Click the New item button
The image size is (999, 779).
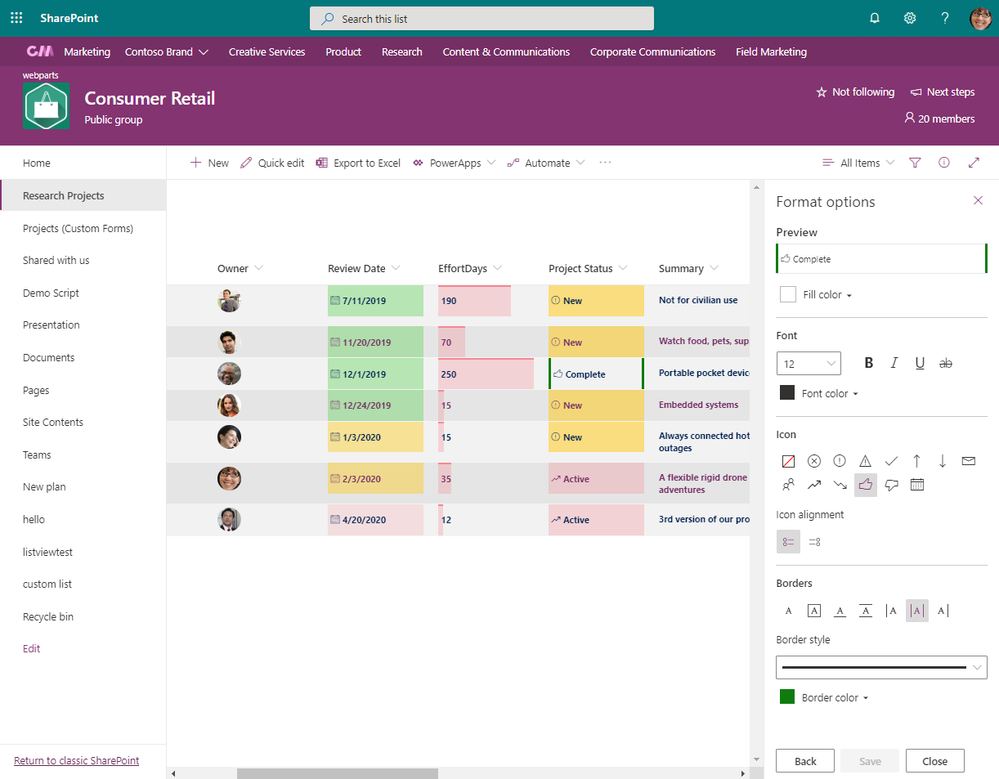click(209, 163)
